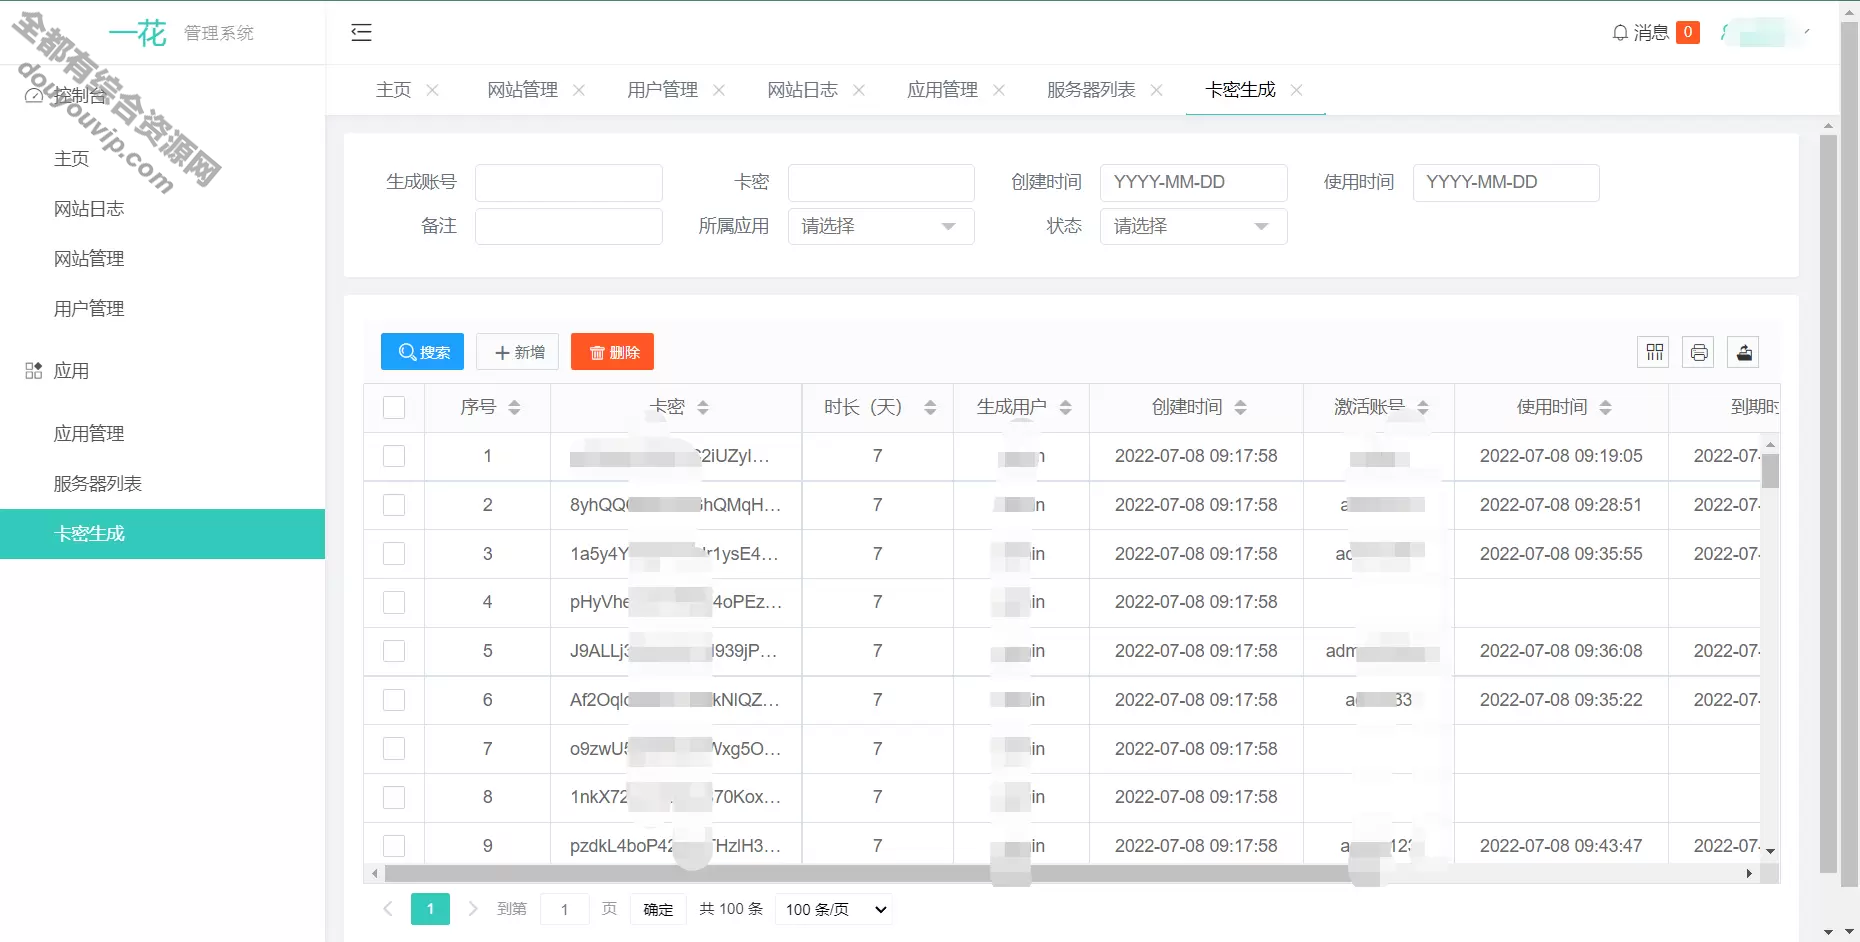Switch to the 用户管理 tab
1860x942 pixels.
point(663,90)
